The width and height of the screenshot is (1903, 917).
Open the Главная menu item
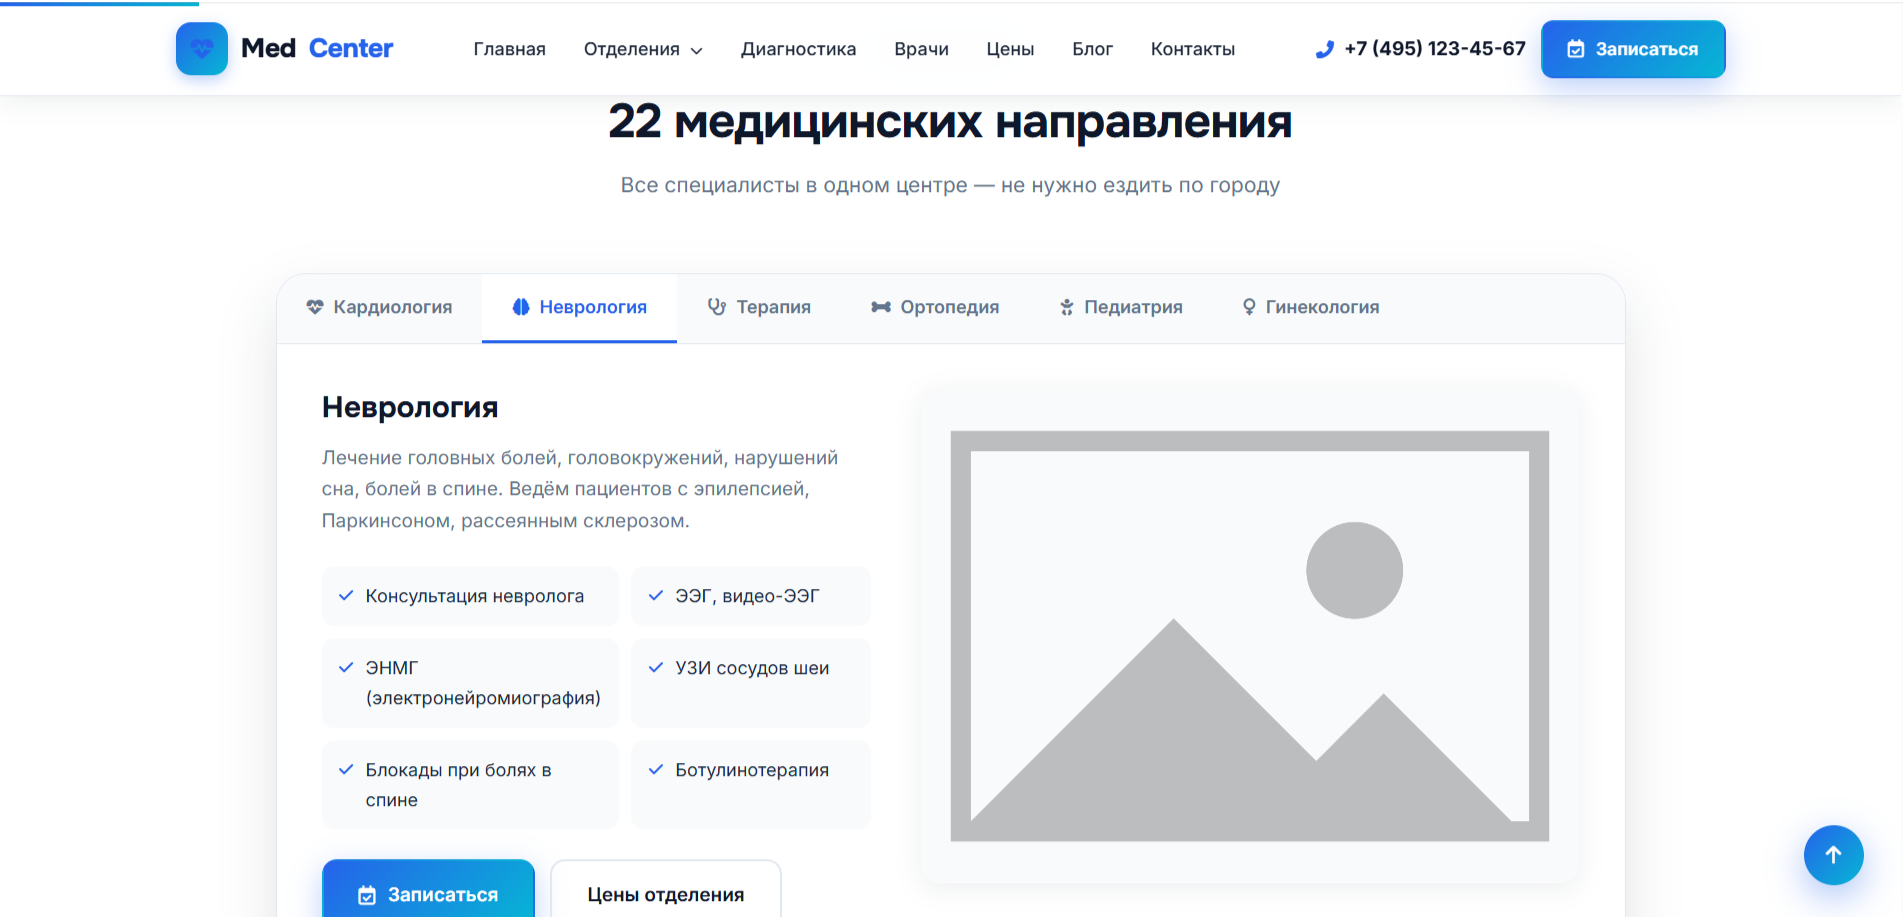click(x=510, y=49)
